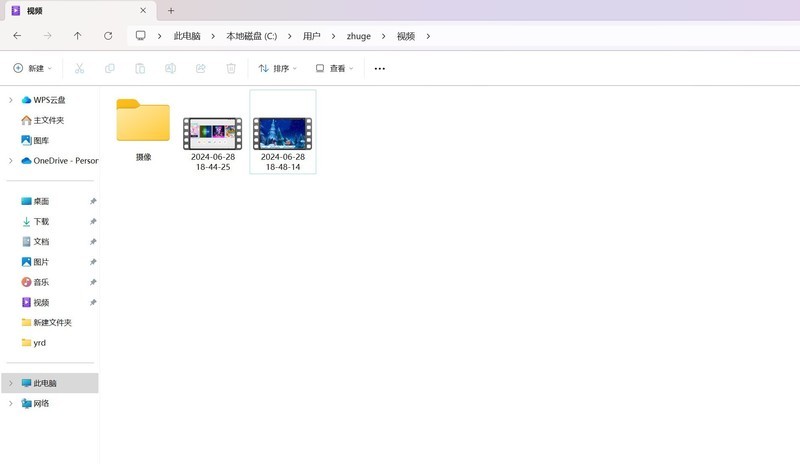Expand the OneDrive tree node
Image resolution: width=800 pixels, height=464 pixels.
[x=11, y=161]
